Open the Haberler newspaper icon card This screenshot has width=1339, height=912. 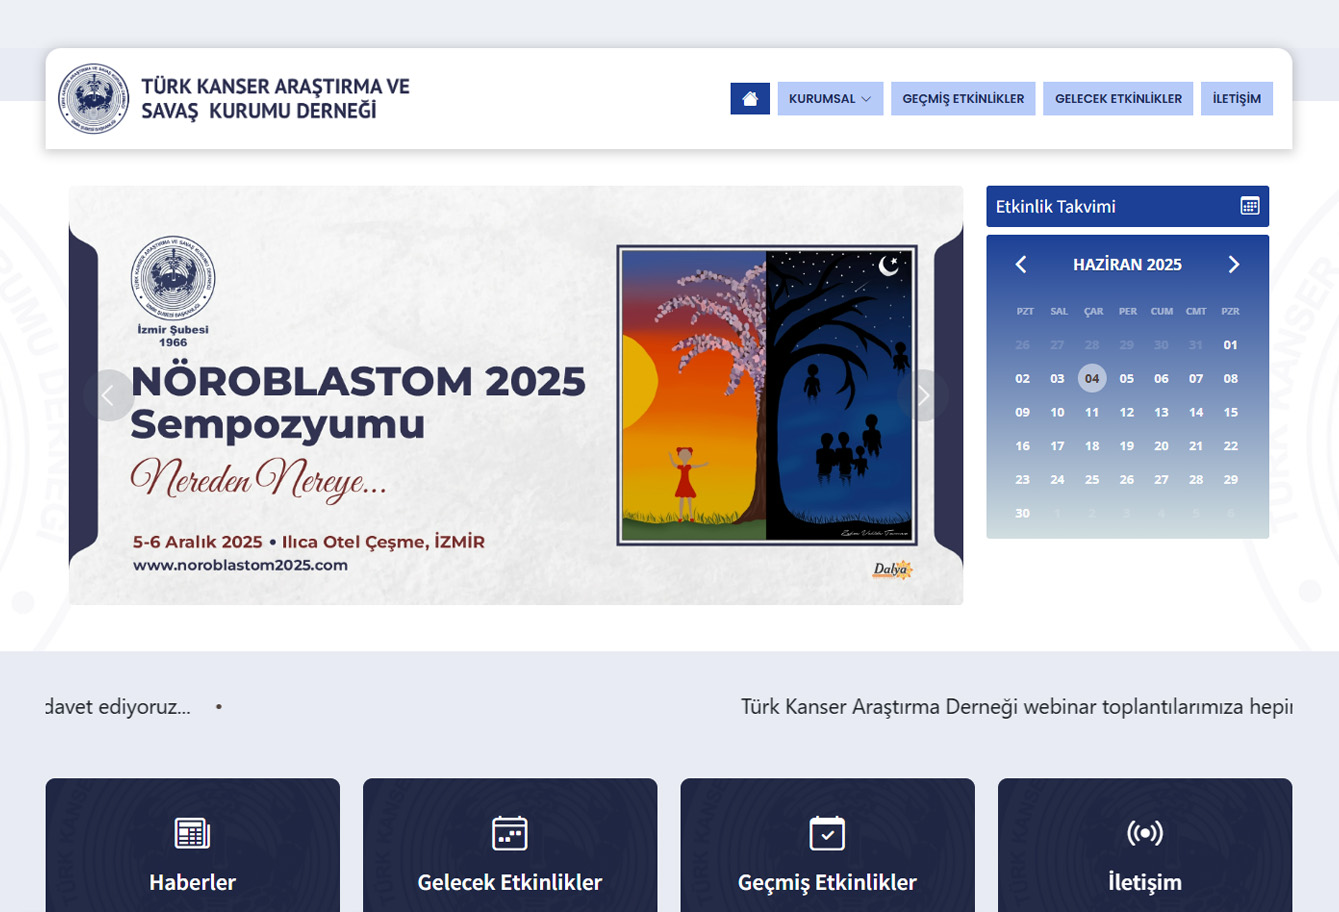(192, 833)
